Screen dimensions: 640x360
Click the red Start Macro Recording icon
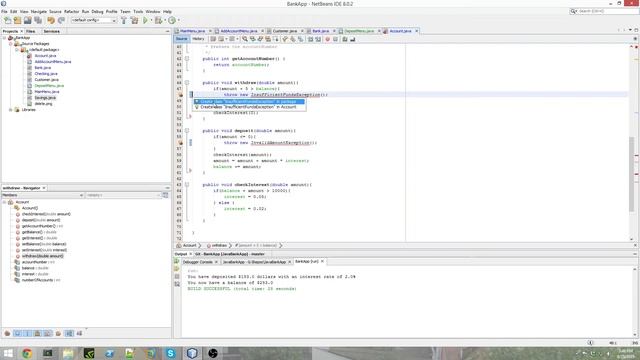point(327,39)
